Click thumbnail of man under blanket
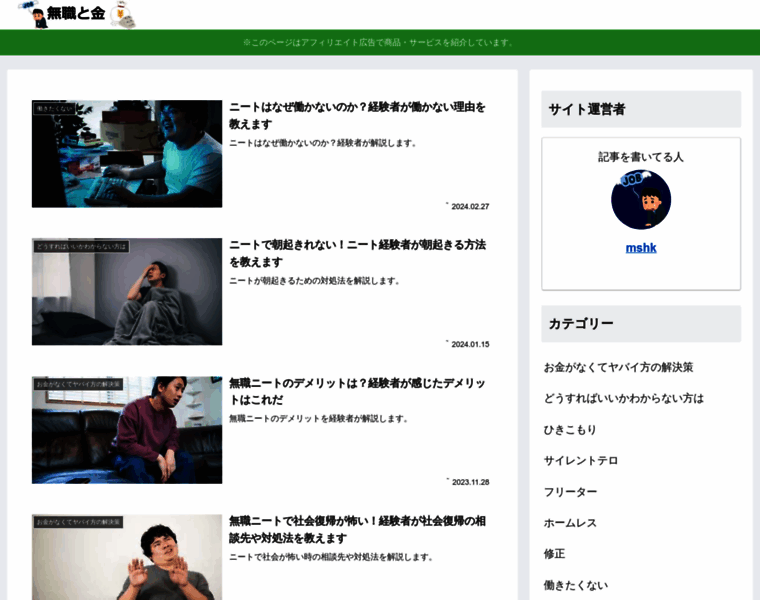The image size is (760, 600). [x=127, y=292]
